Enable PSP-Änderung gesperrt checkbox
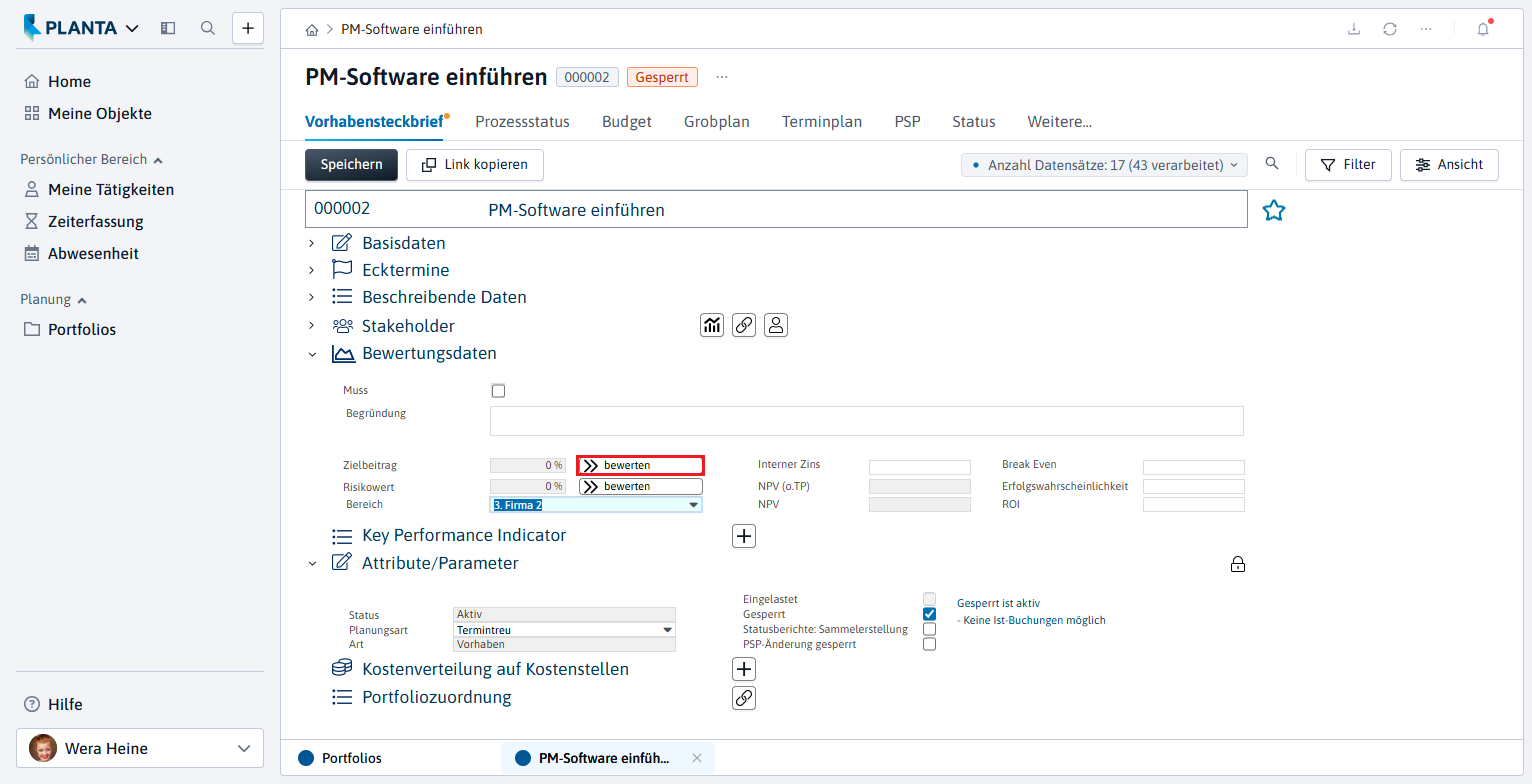1532x784 pixels. coord(930,645)
